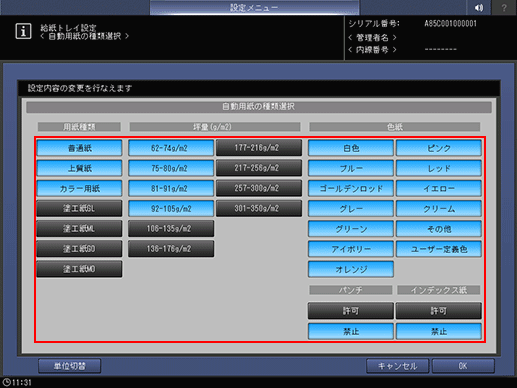Image resolution: width=517 pixels, height=388 pixels.
Task: Toggle the ユーザー定義色 option
Action: click(439, 249)
